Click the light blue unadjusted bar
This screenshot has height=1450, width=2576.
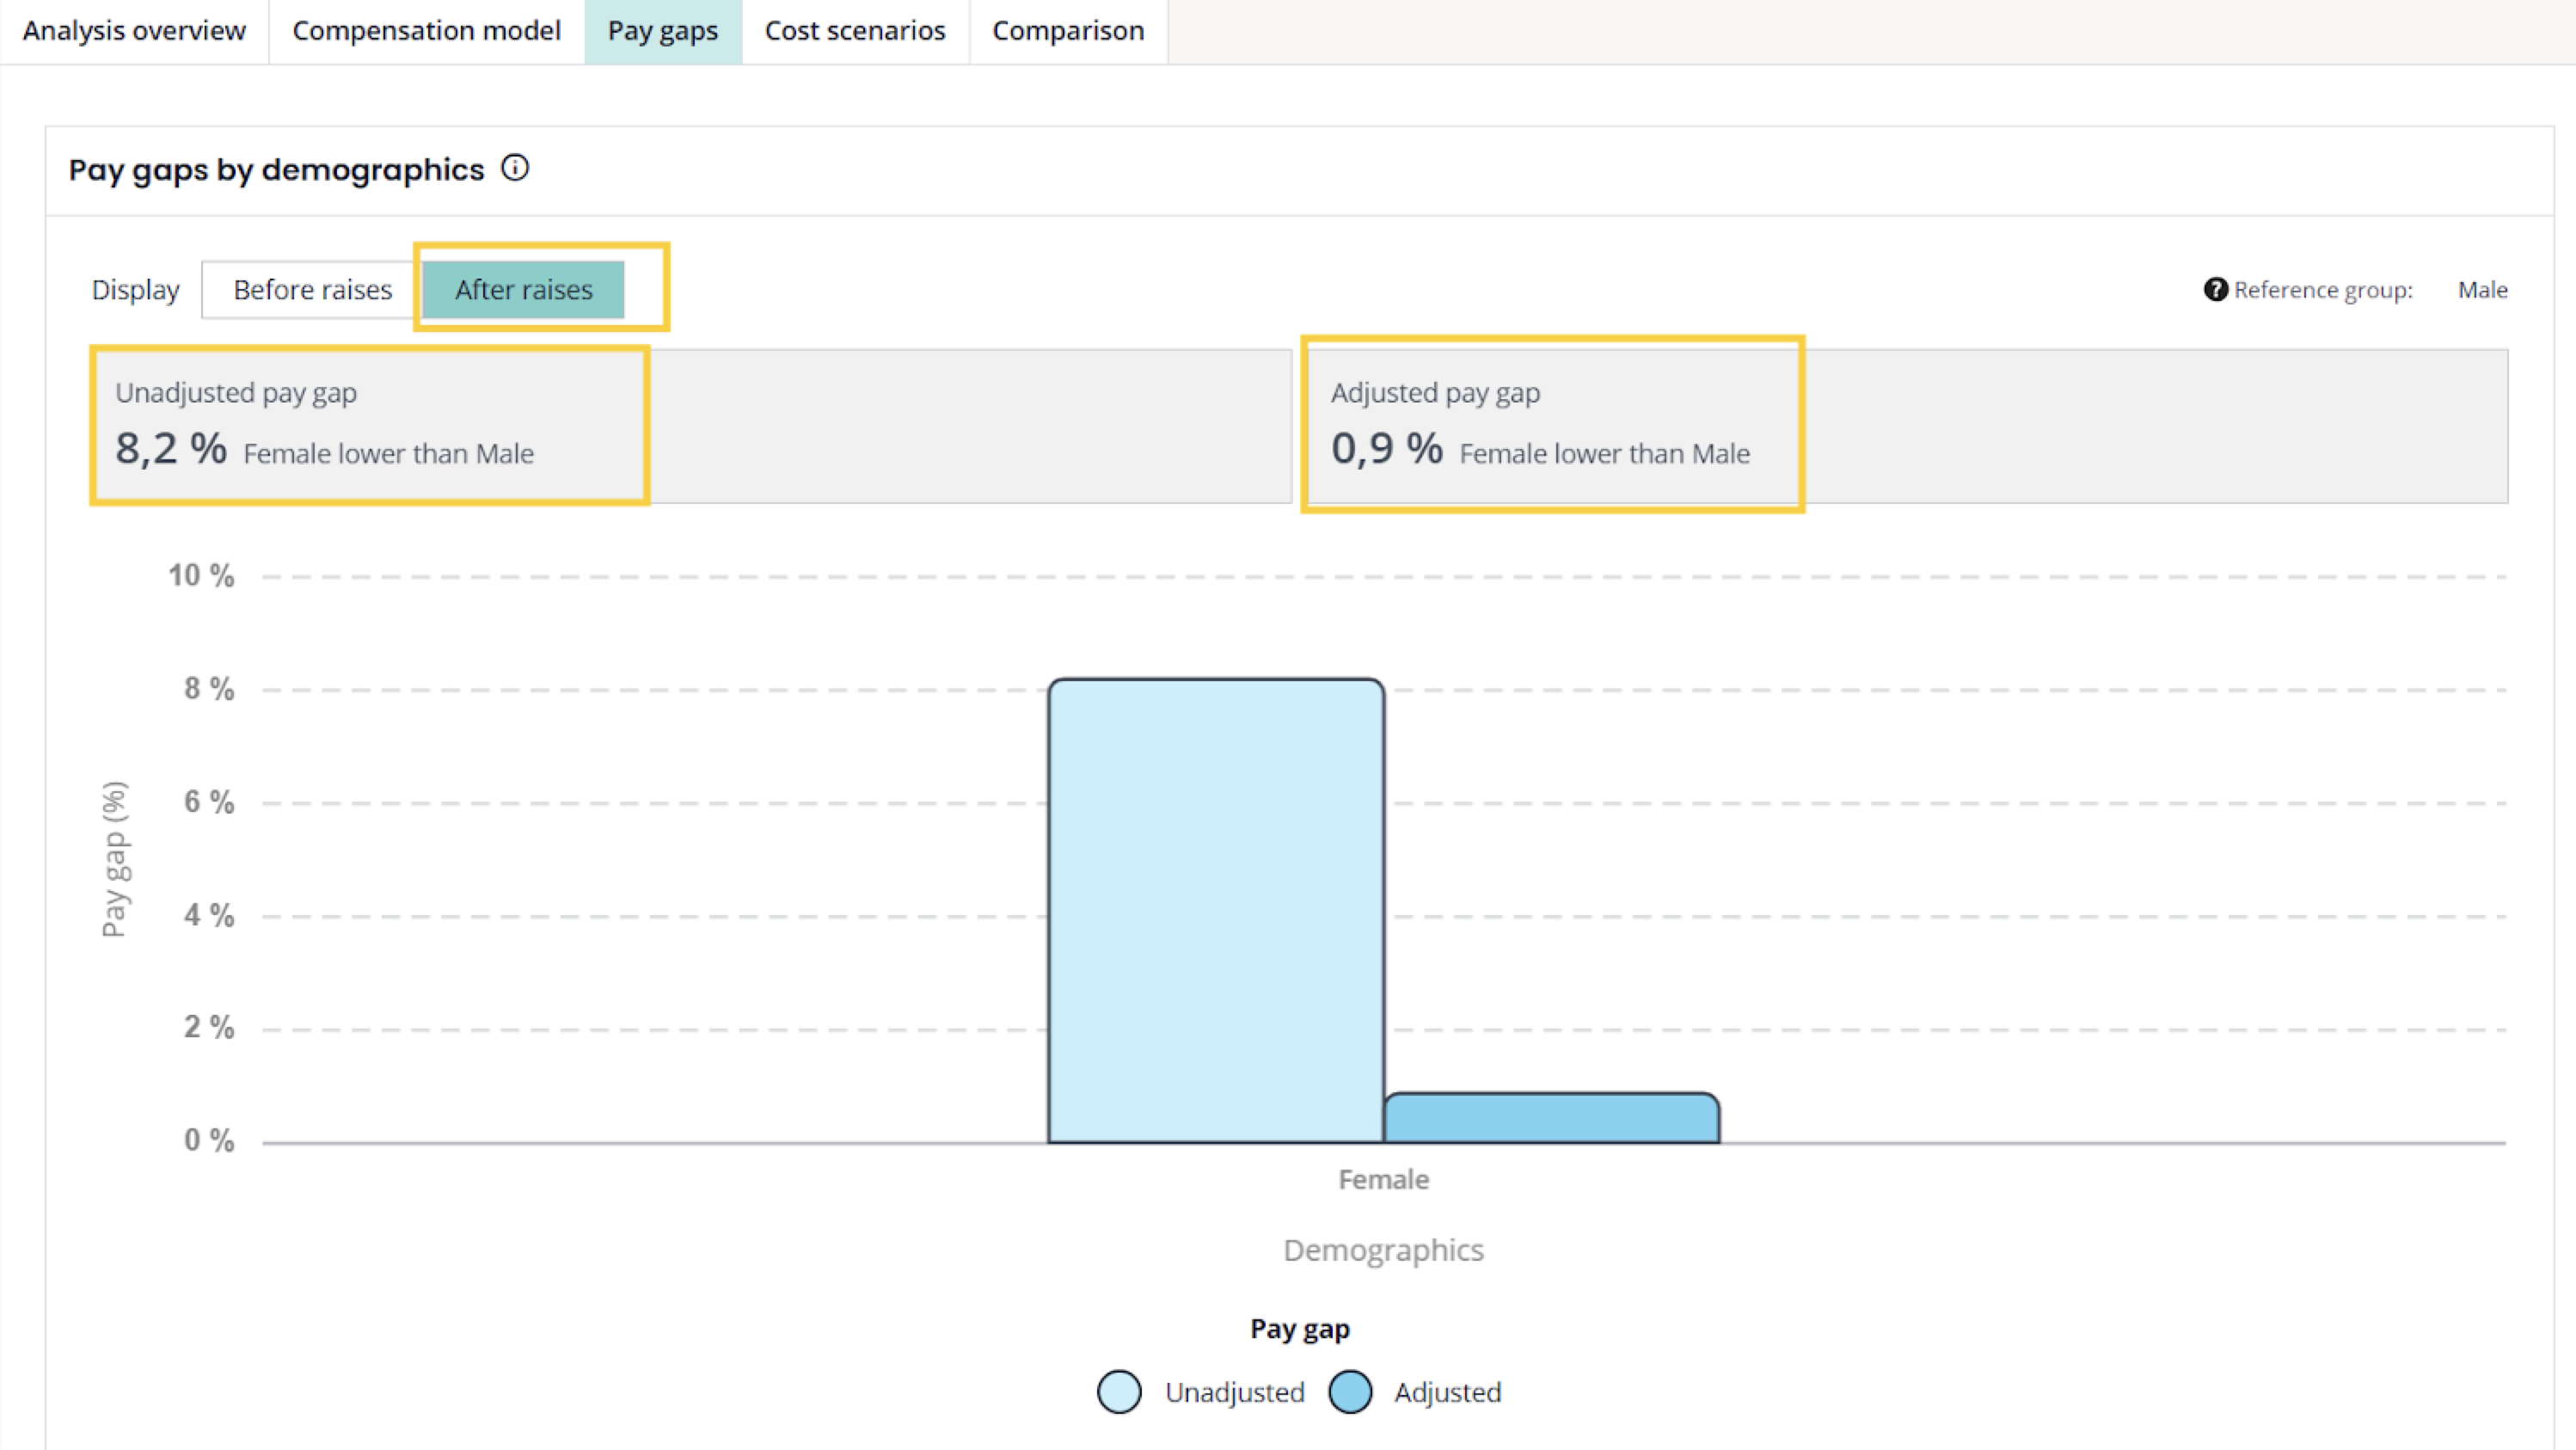[x=1215, y=910]
